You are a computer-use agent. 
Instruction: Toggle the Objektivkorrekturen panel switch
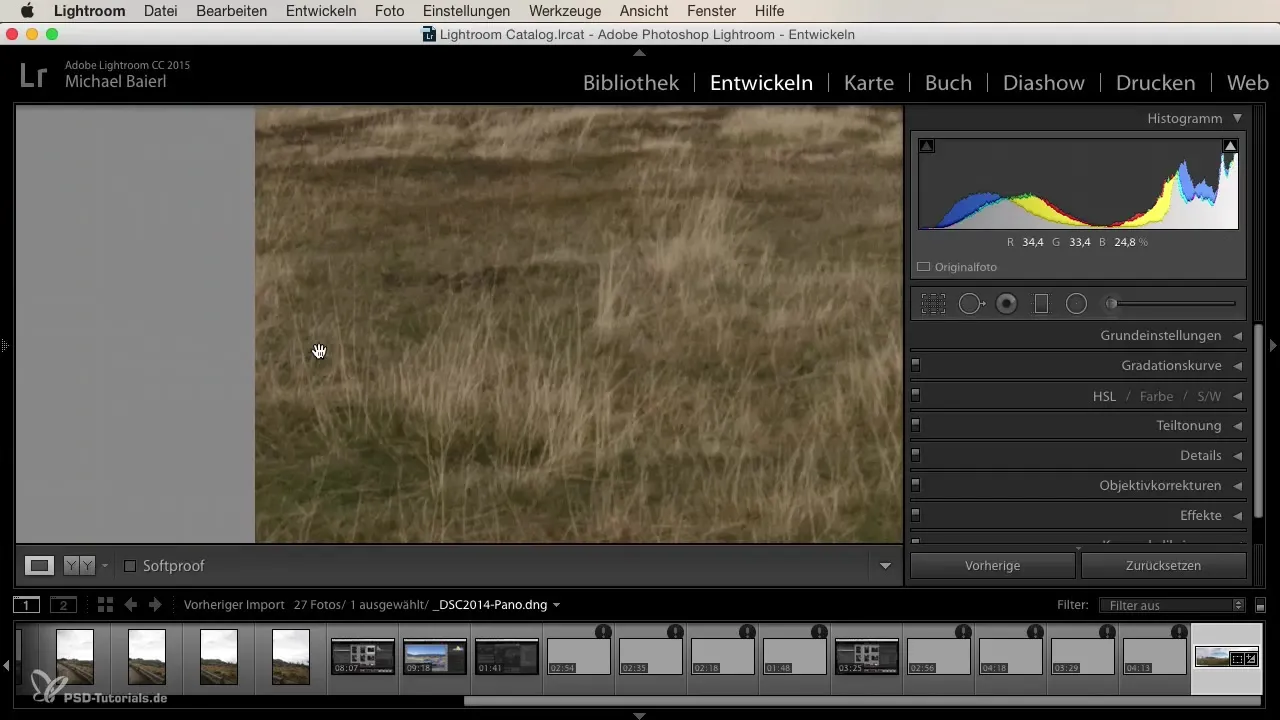pos(915,485)
